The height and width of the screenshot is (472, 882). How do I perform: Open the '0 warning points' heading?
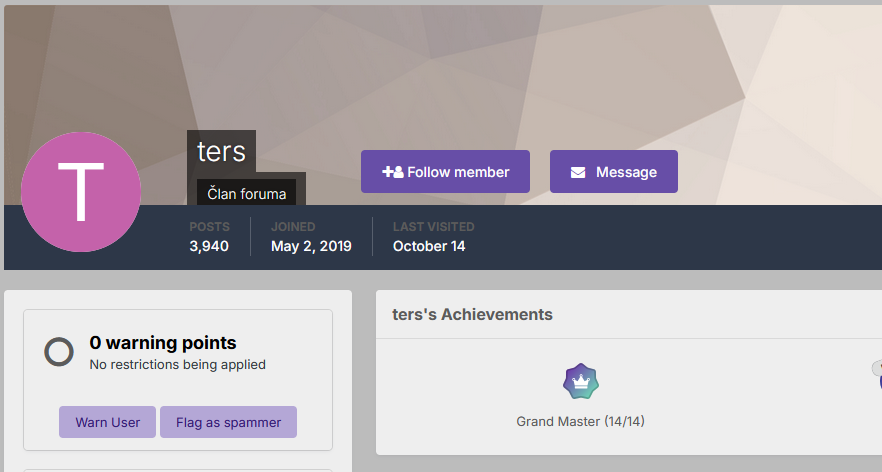click(163, 343)
